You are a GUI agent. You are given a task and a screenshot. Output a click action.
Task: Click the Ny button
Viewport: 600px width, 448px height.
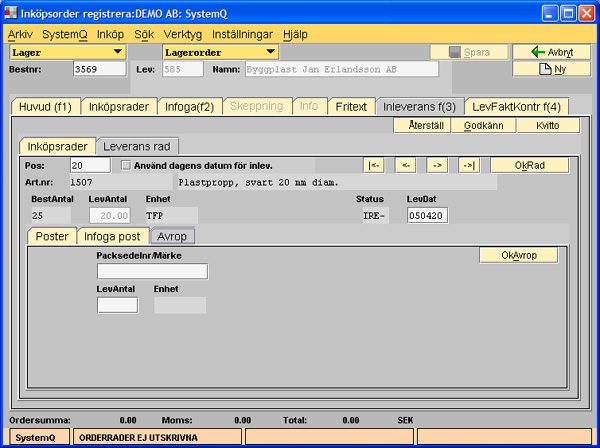(x=552, y=69)
